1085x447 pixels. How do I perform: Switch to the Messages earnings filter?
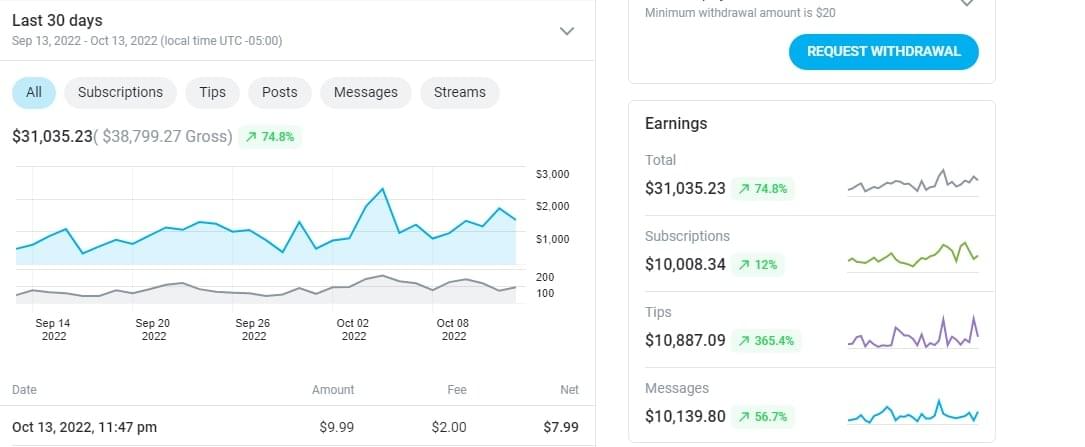[x=365, y=92]
